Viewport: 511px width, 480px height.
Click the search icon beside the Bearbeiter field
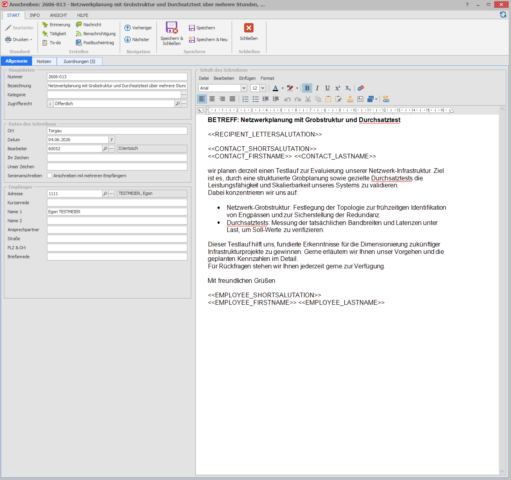click(x=105, y=149)
